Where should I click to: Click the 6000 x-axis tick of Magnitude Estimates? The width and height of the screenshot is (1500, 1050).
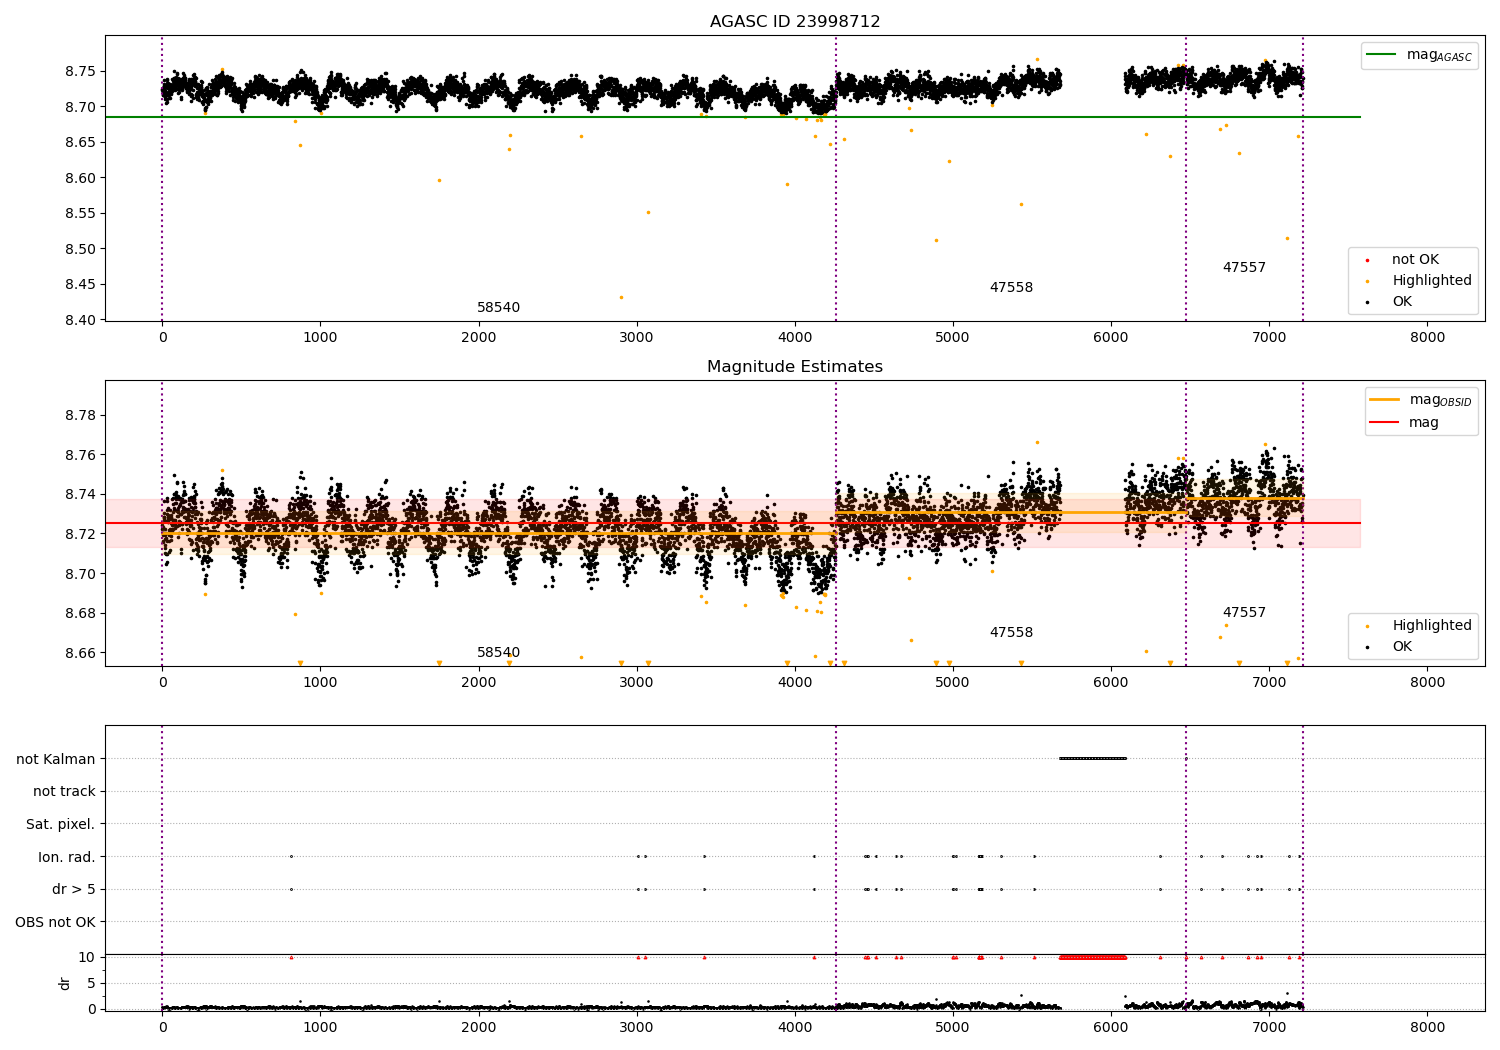[x=1111, y=683]
